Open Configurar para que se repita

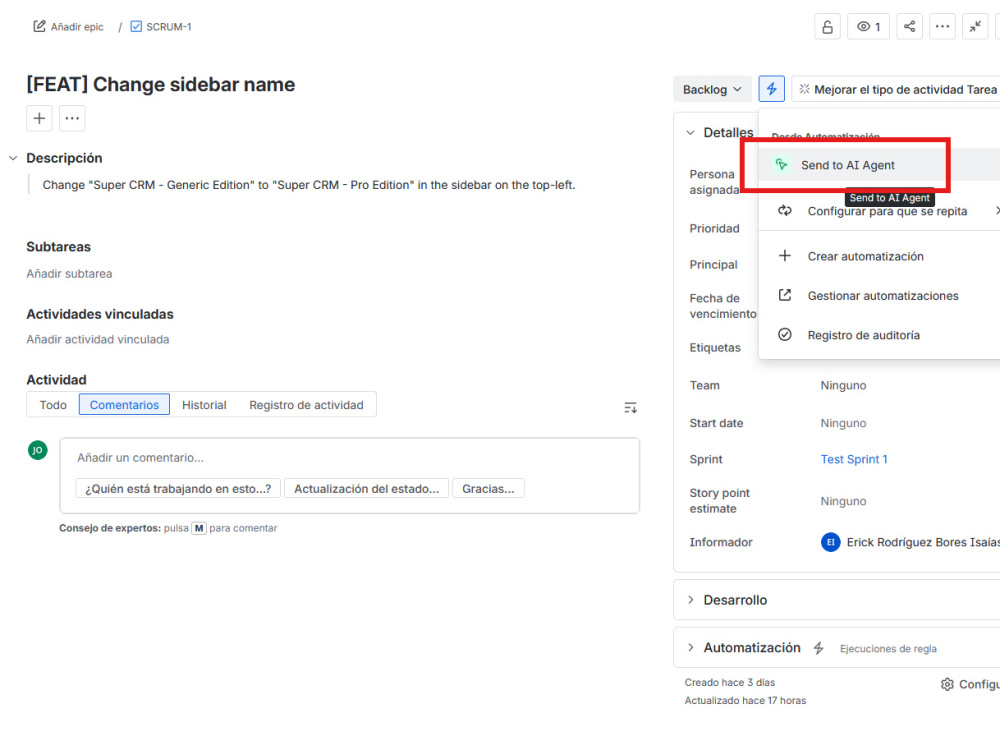880,211
